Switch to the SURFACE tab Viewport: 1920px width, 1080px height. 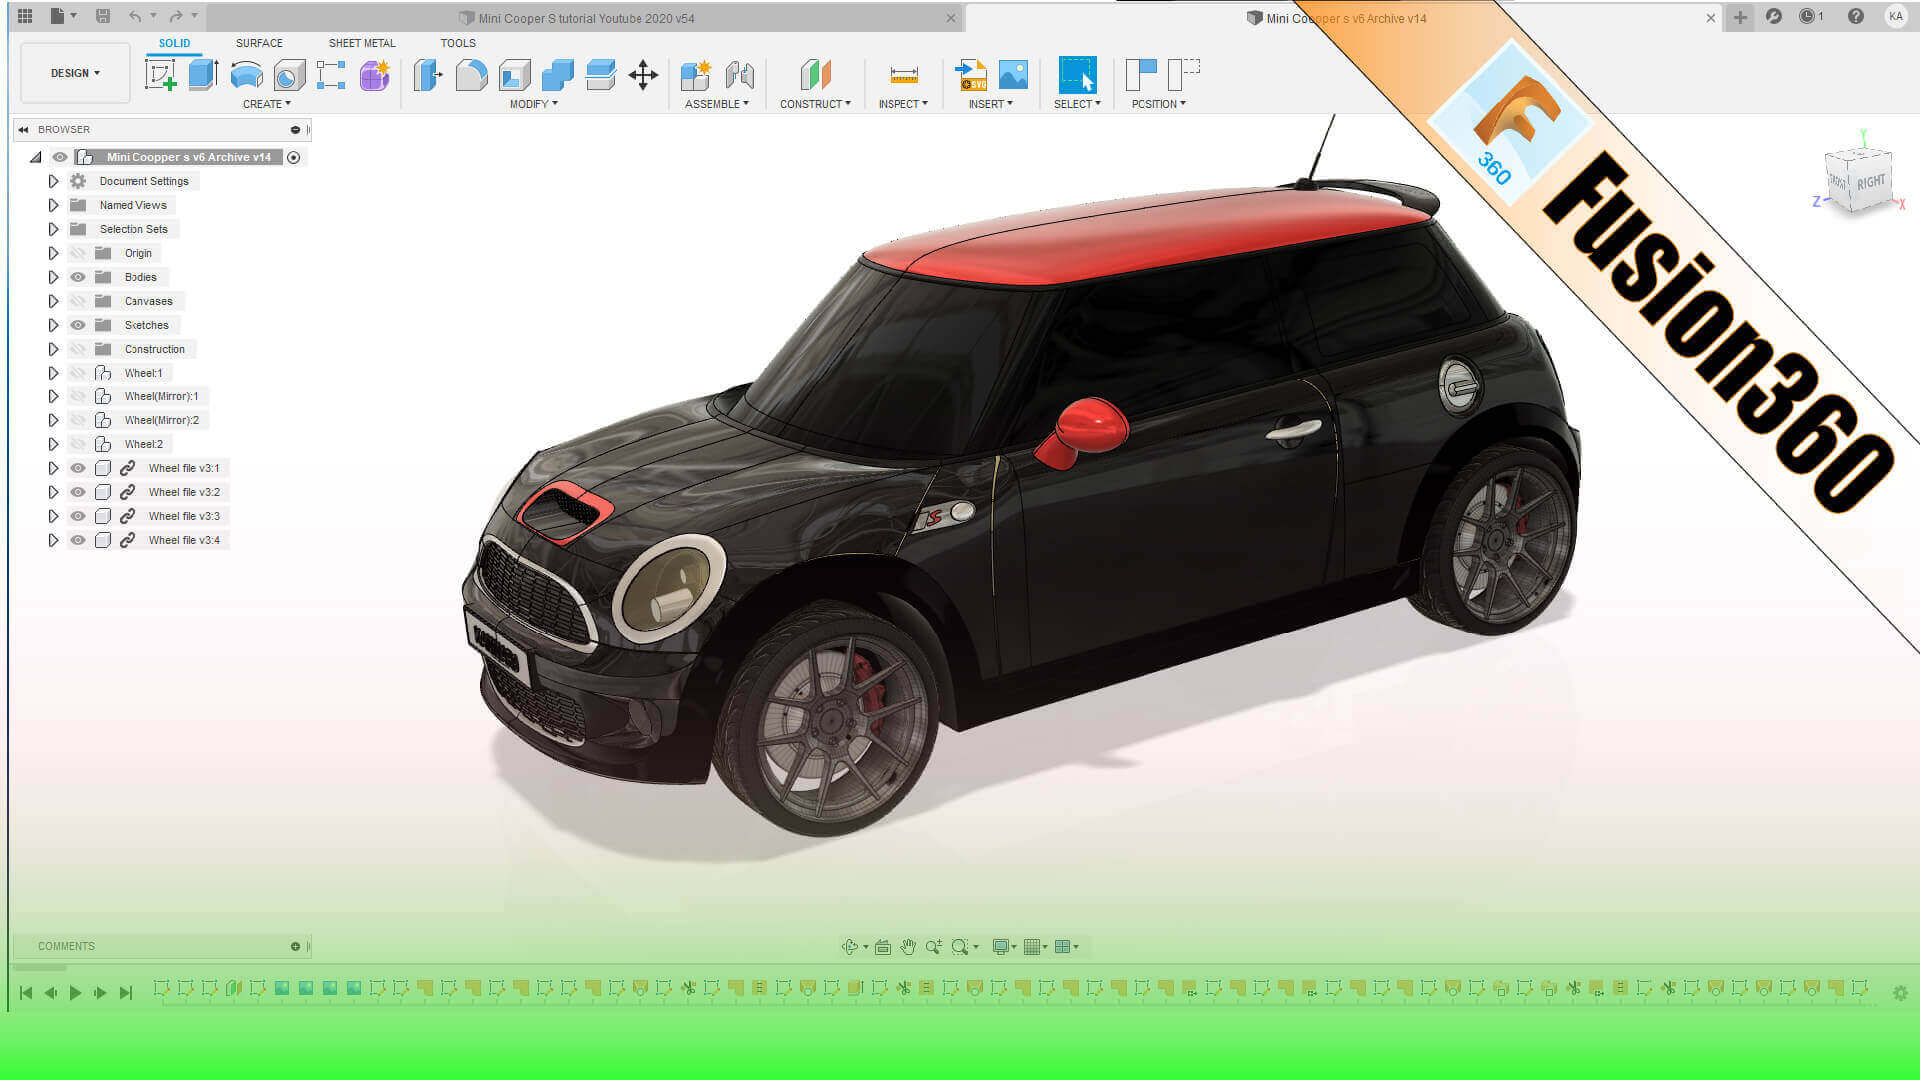259,43
